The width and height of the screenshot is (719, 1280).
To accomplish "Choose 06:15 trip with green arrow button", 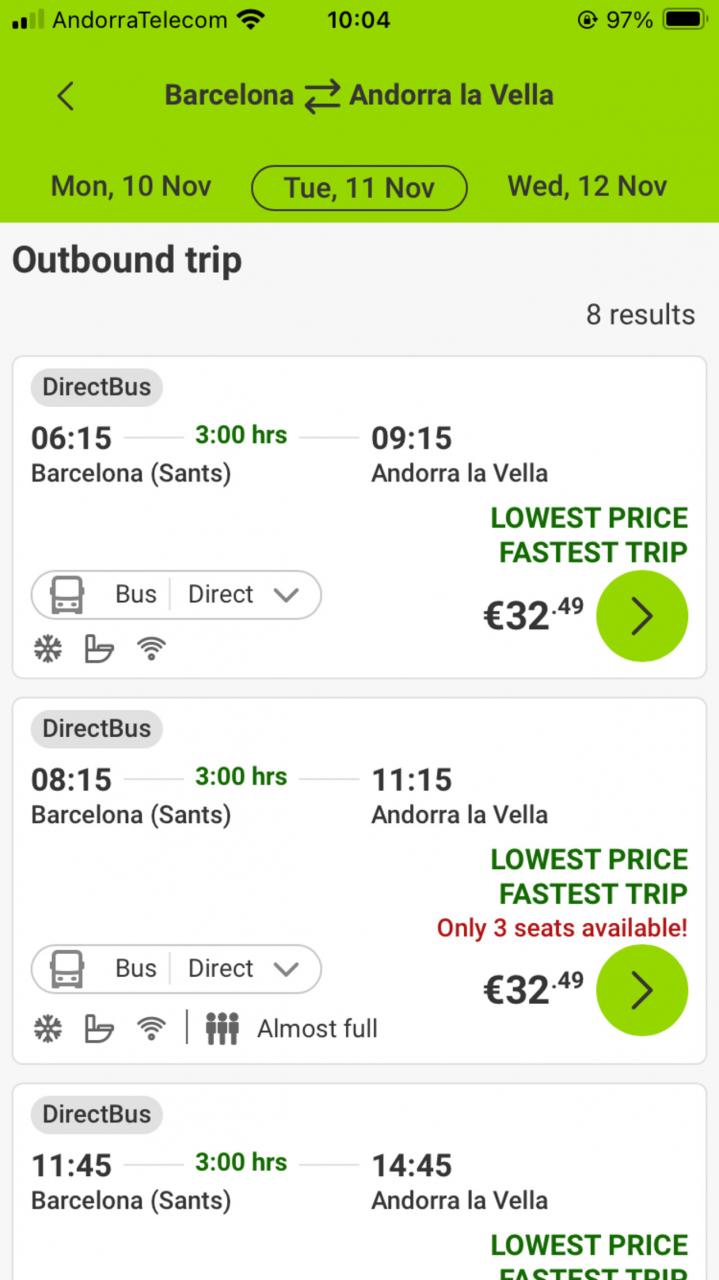I will pyautogui.click(x=641, y=617).
